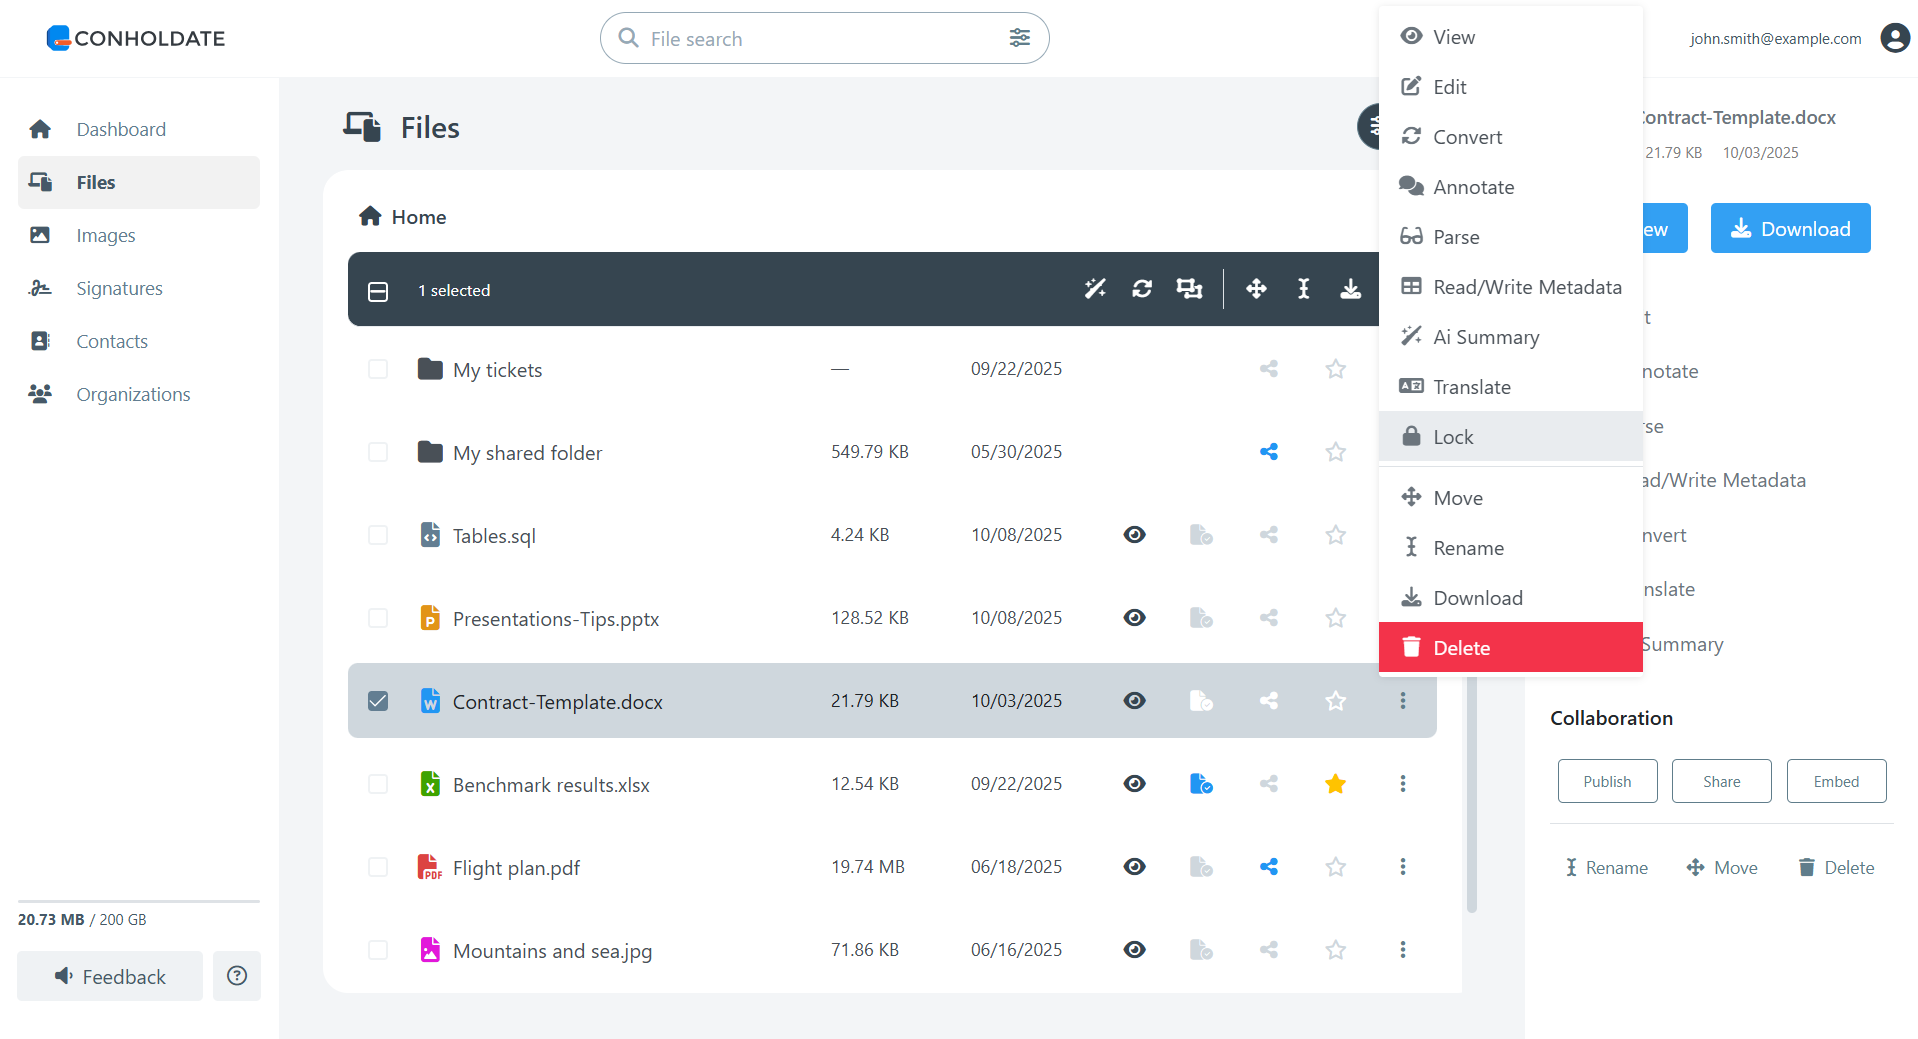Uncheck the Contract-Template.docx checkbox
This screenshot has width=1918, height=1039.
tap(378, 701)
